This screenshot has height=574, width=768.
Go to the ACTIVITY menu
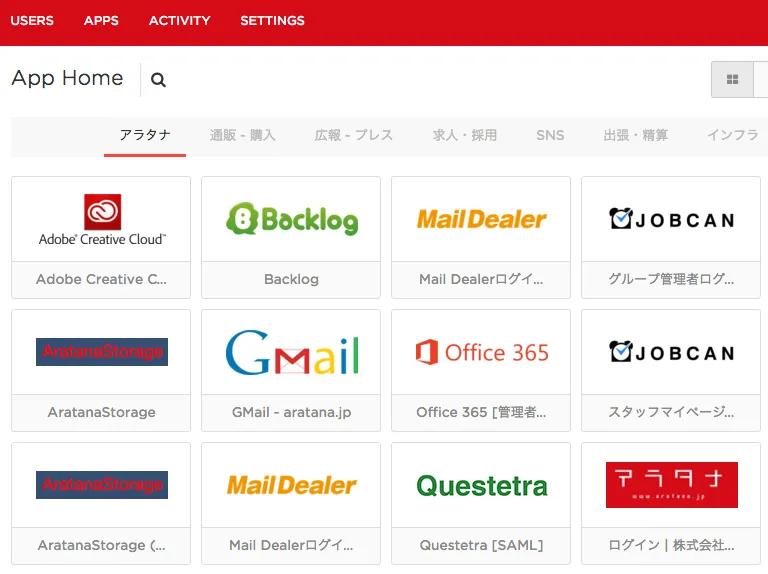[180, 21]
